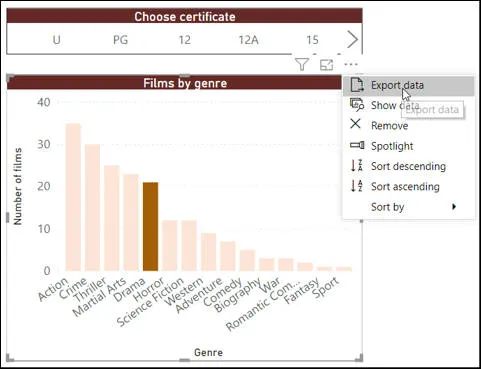Click the highlighted Drama bar
The image size is (481, 369).
pos(150,227)
